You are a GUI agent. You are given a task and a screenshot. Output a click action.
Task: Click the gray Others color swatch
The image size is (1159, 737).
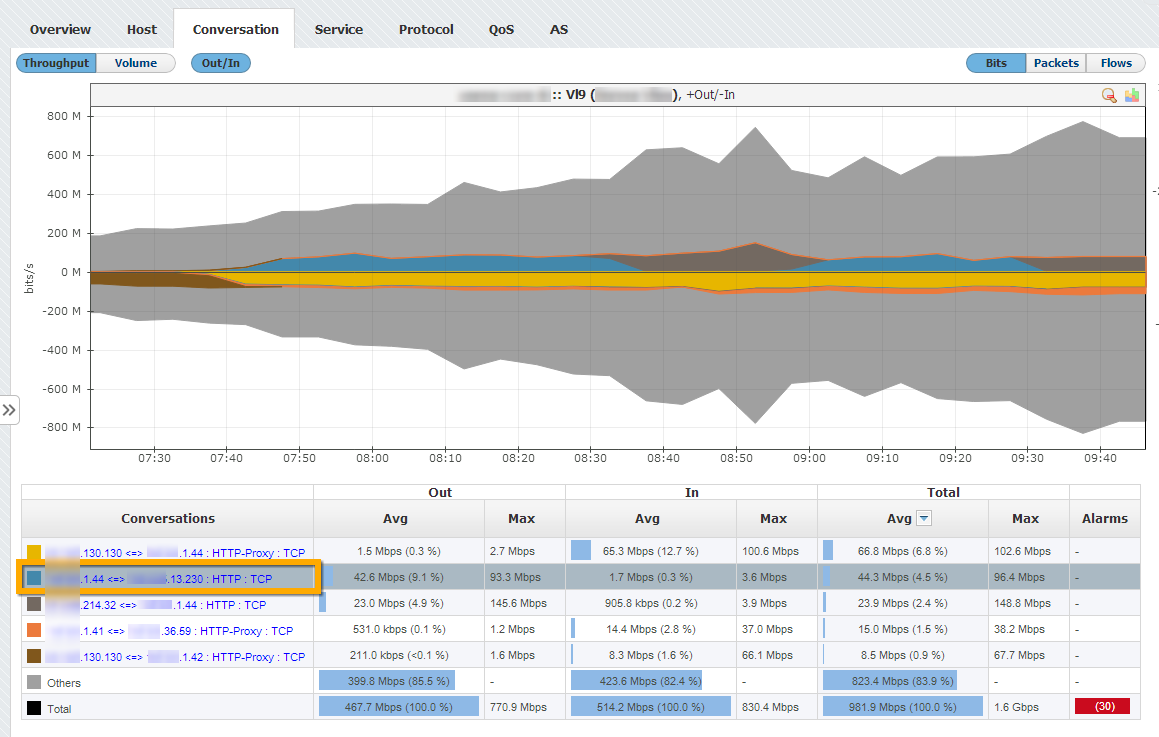34,682
